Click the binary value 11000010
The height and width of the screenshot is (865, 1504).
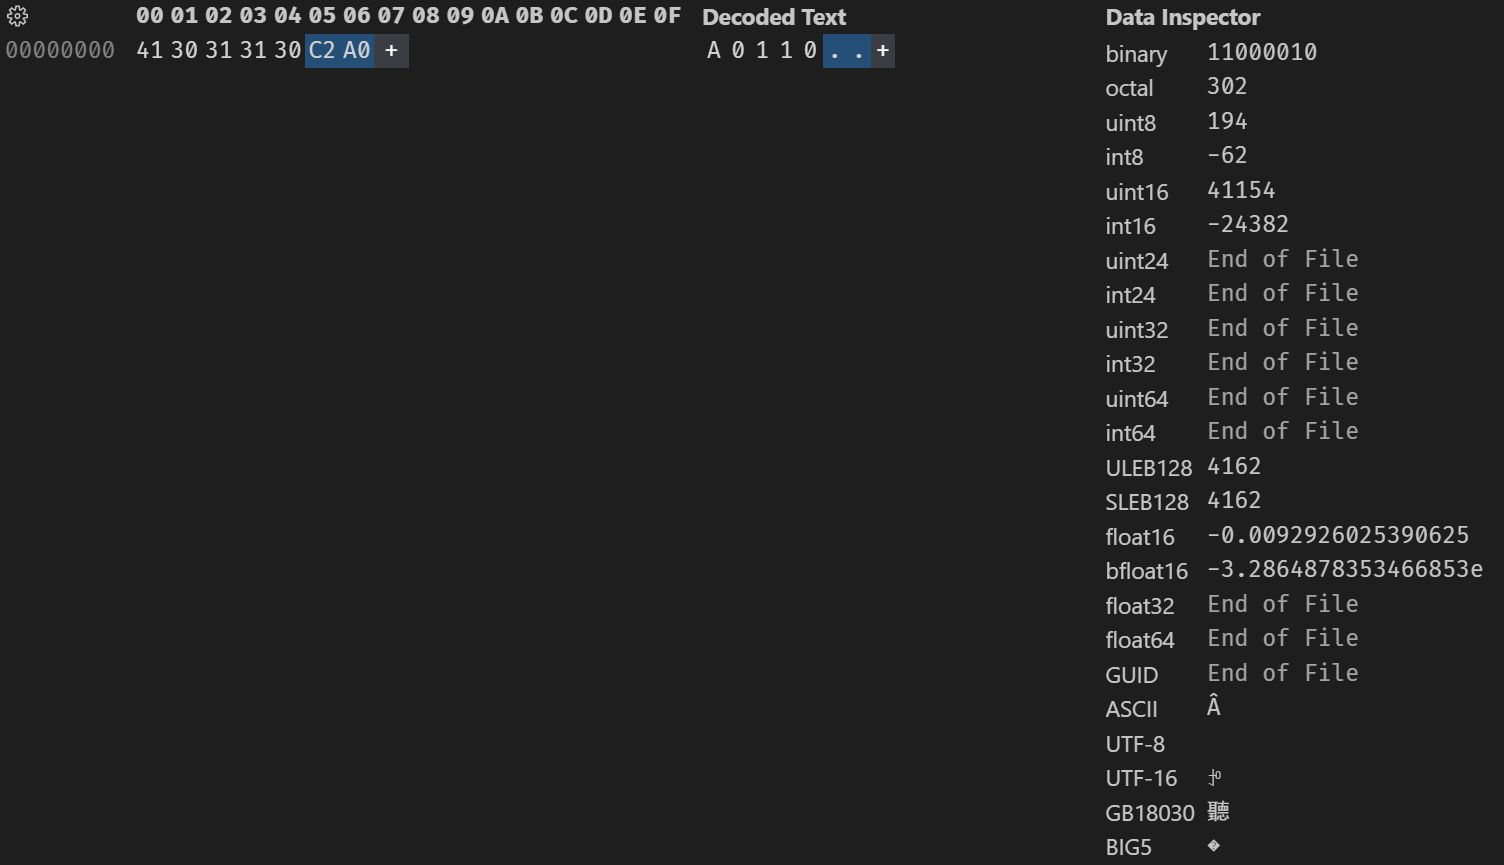(1261, 52)
